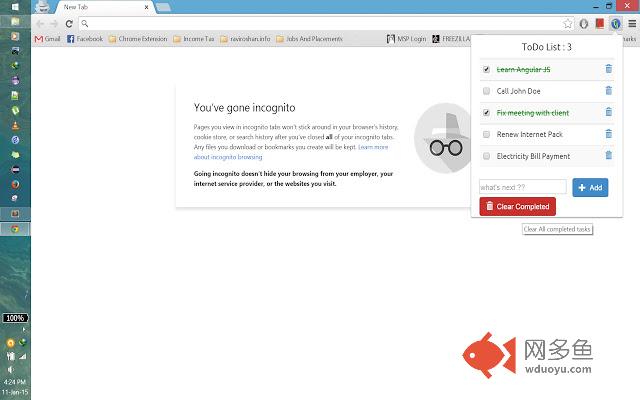The height and width of the screenshot is (400, 640).
Task: Open the VLC cone taskbar icon
Action: click(x=15, y=125)
